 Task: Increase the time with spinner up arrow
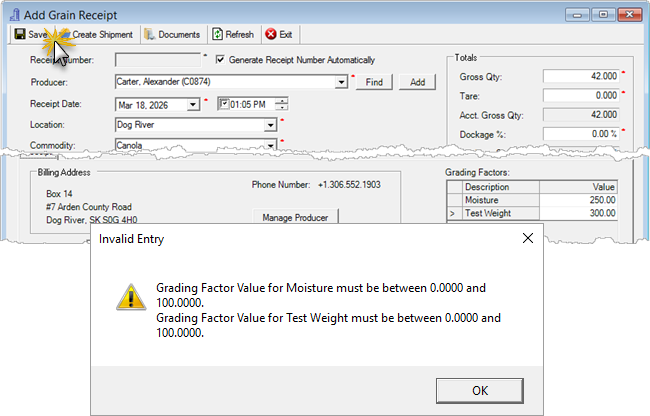coord(282,101)
